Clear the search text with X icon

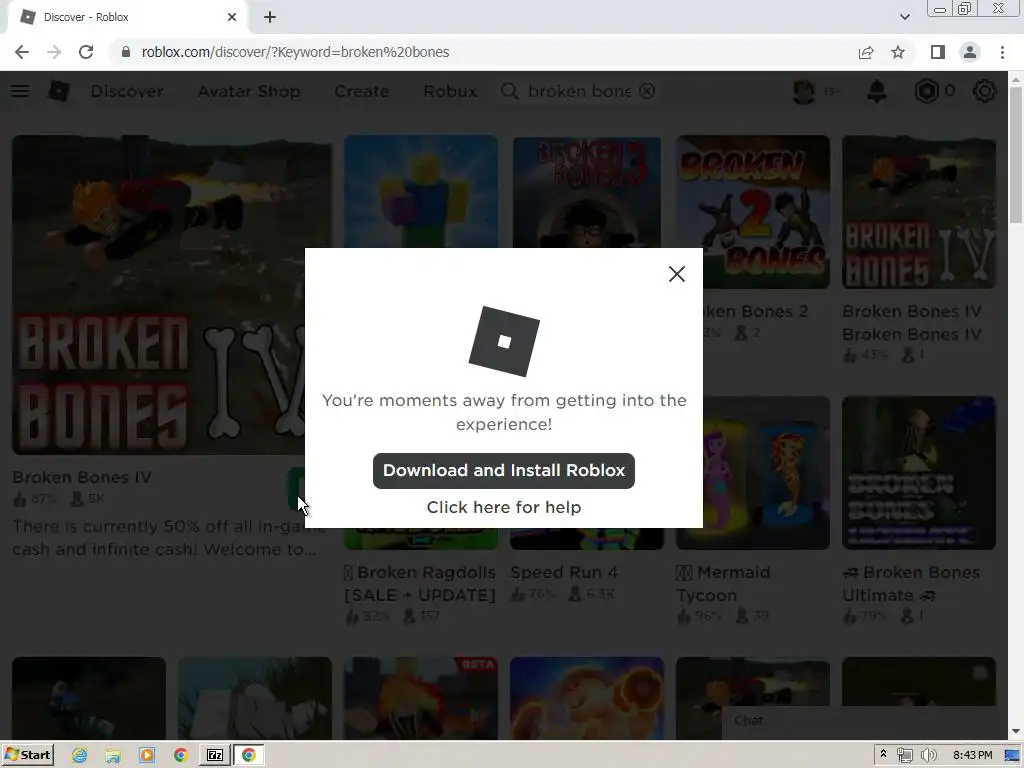[647, 91]
